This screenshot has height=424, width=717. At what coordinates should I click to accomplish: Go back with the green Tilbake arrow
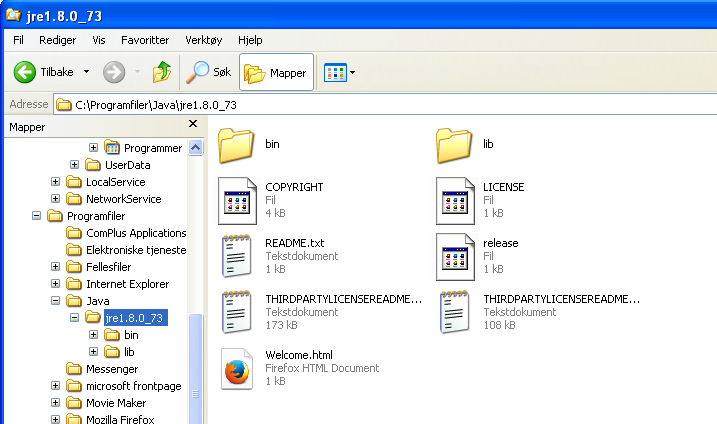tap(25, 72)
